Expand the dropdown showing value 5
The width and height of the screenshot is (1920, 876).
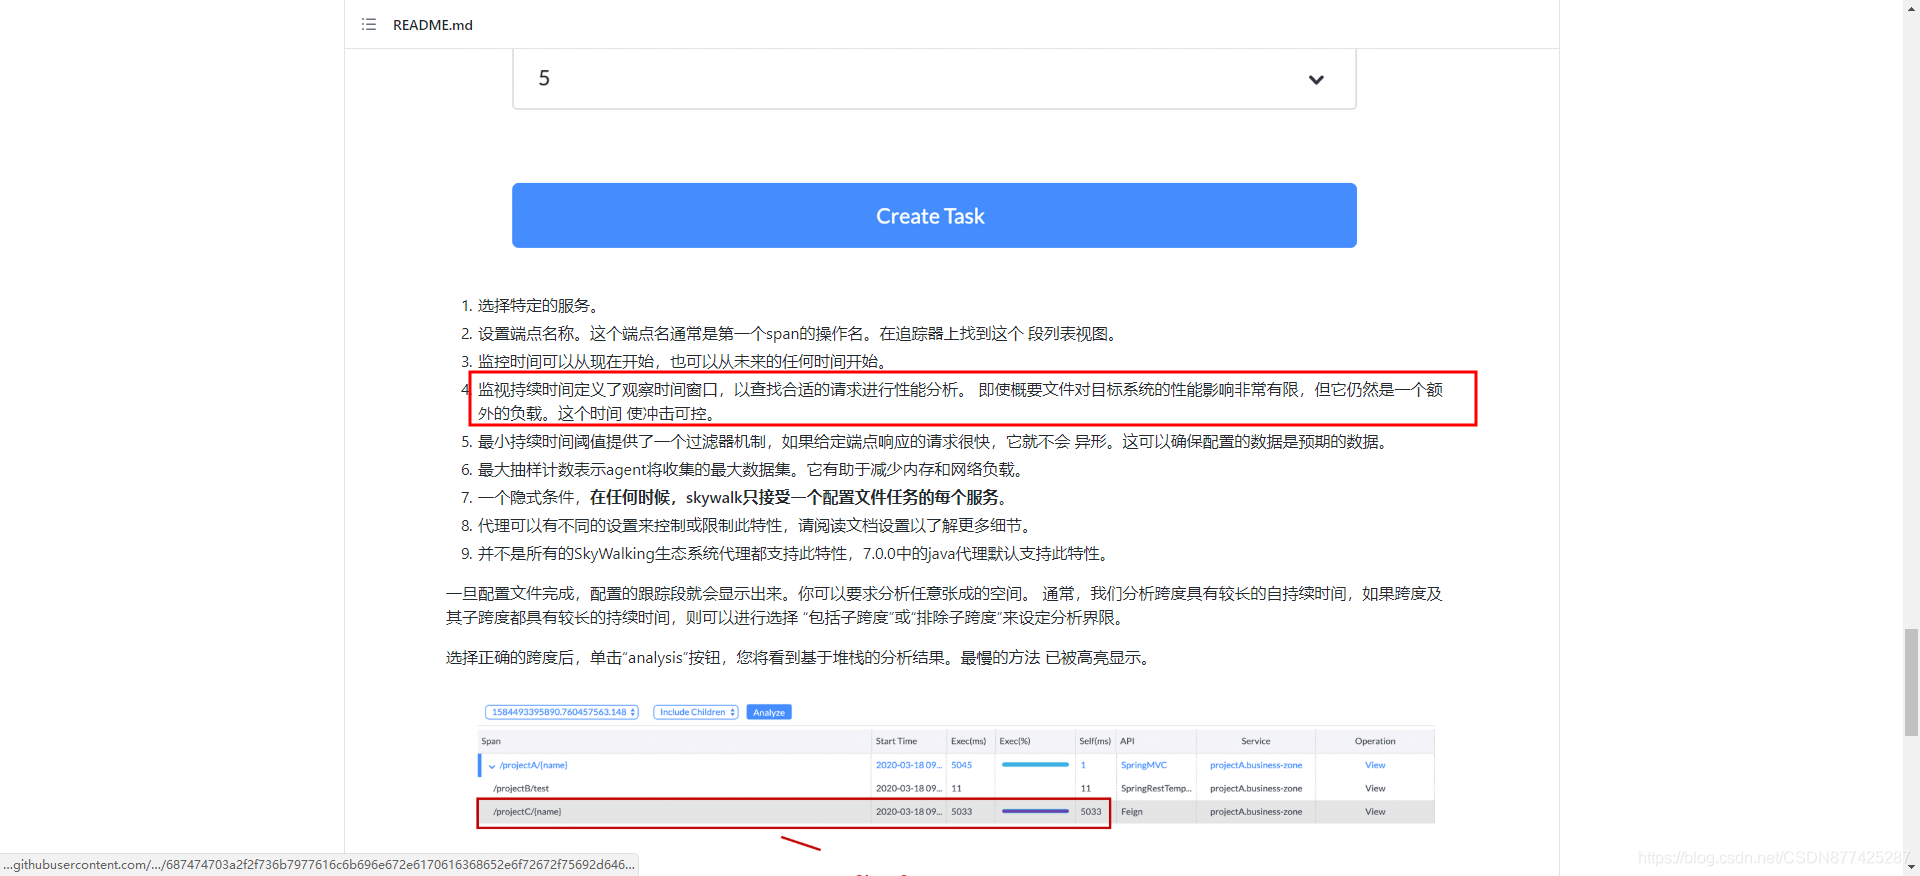(x=934, y=78)
